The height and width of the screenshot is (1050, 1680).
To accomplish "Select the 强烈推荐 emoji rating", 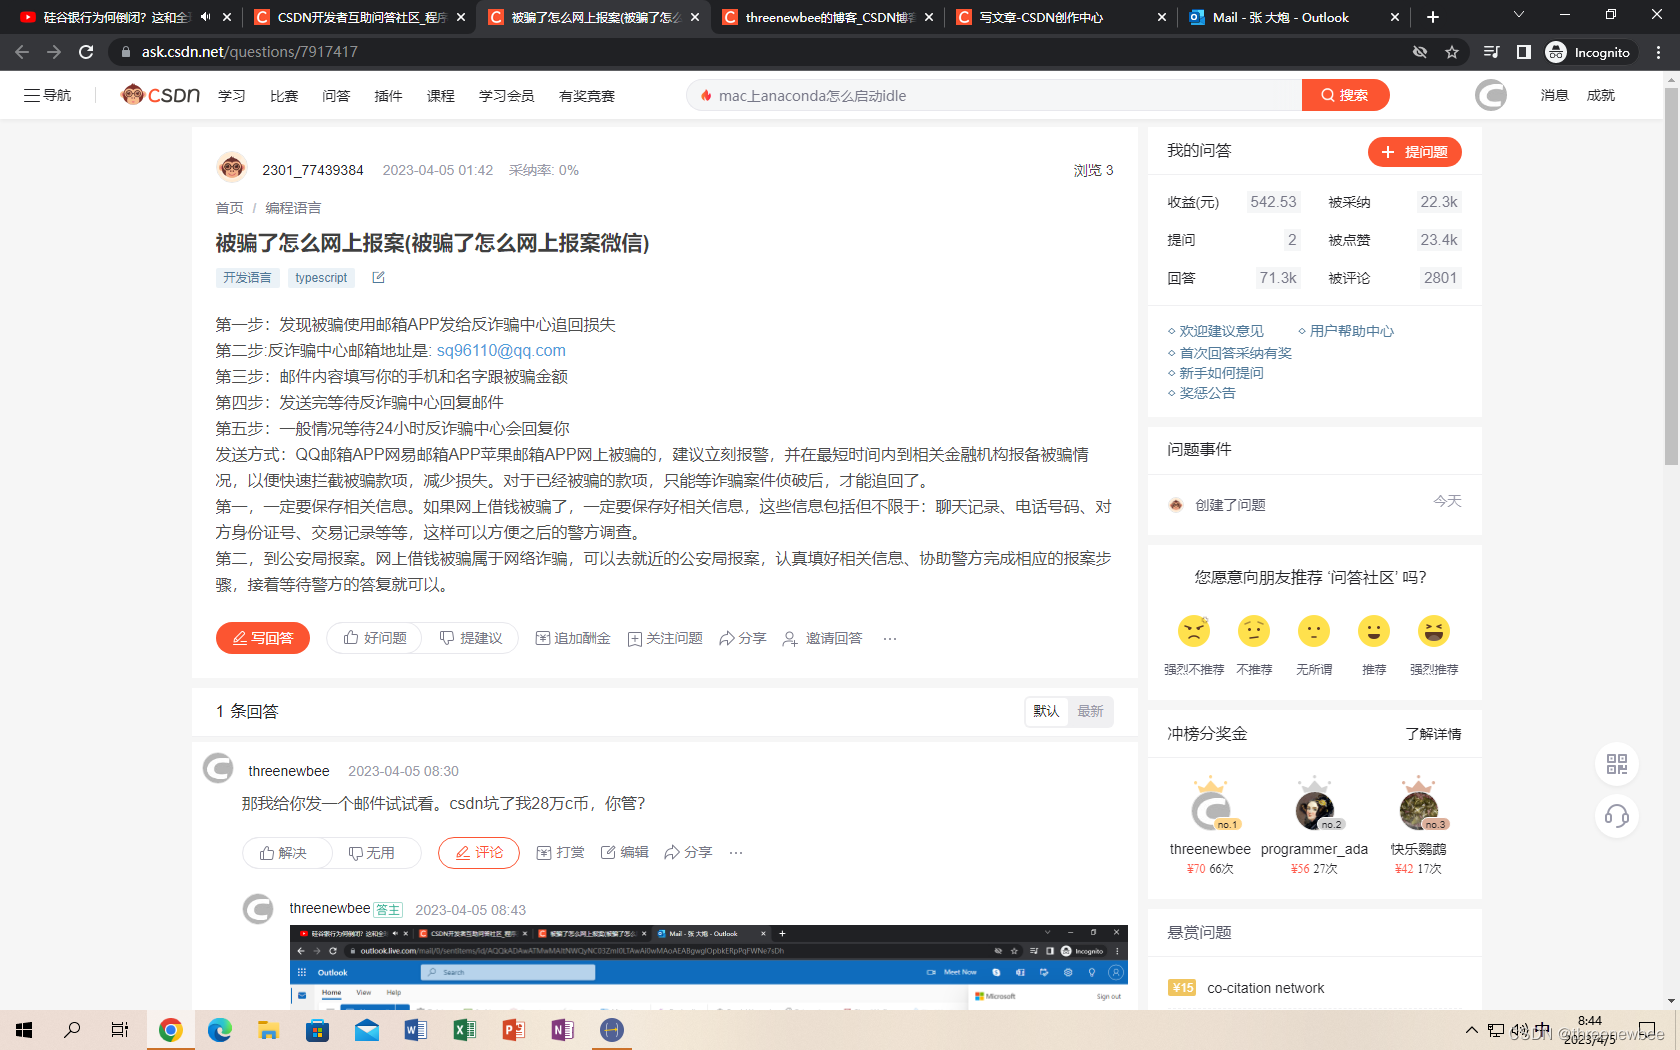I will click(1434, 631).
